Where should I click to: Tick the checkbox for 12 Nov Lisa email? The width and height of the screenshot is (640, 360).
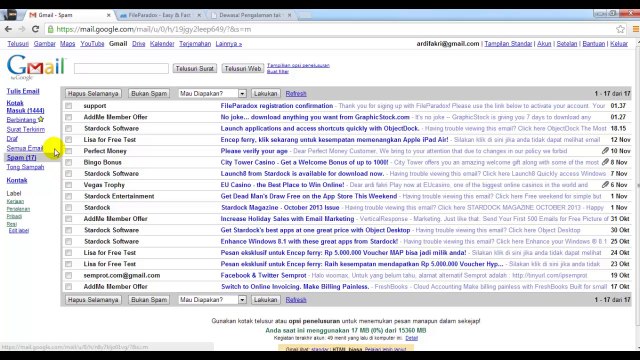click(x=69, y=140)
